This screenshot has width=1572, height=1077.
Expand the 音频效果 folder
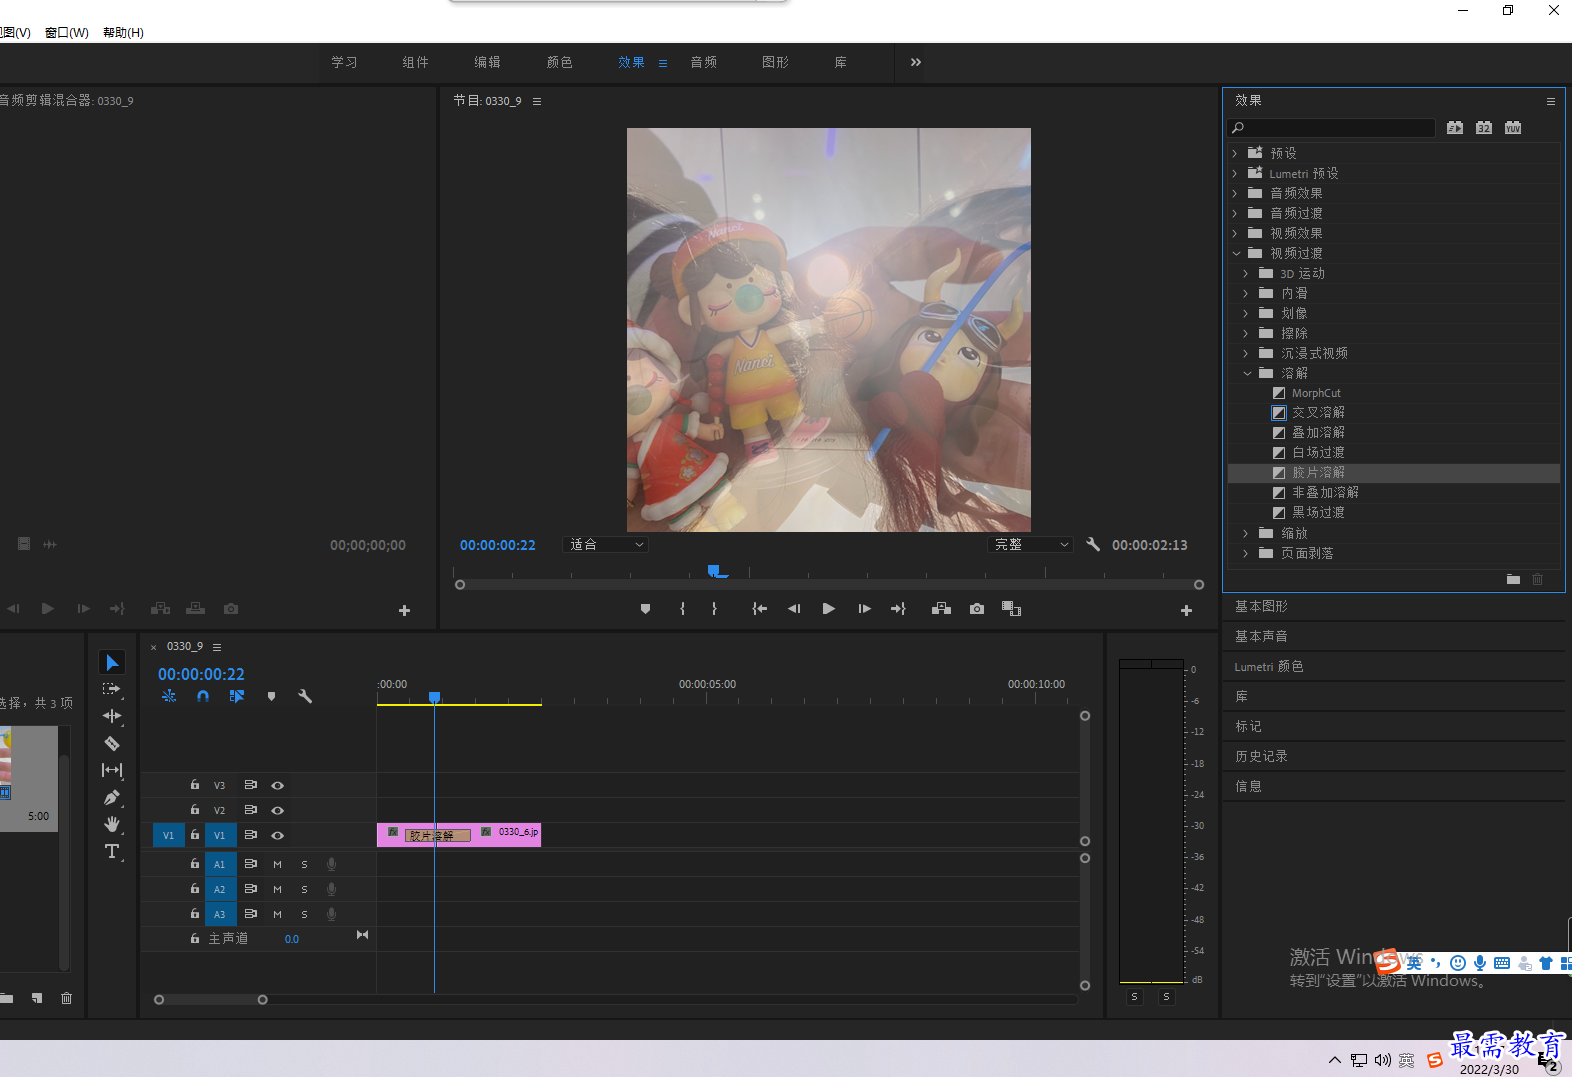tap(1235, 193)
